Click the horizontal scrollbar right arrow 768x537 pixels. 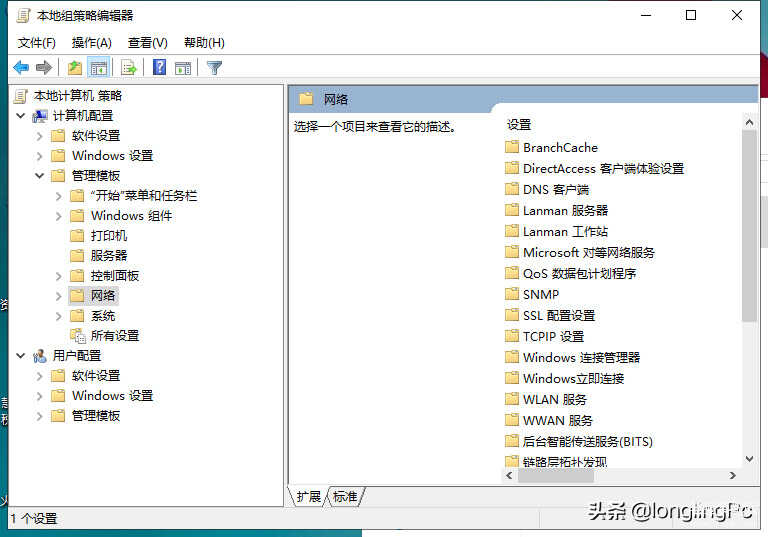[x=732, y=475]
